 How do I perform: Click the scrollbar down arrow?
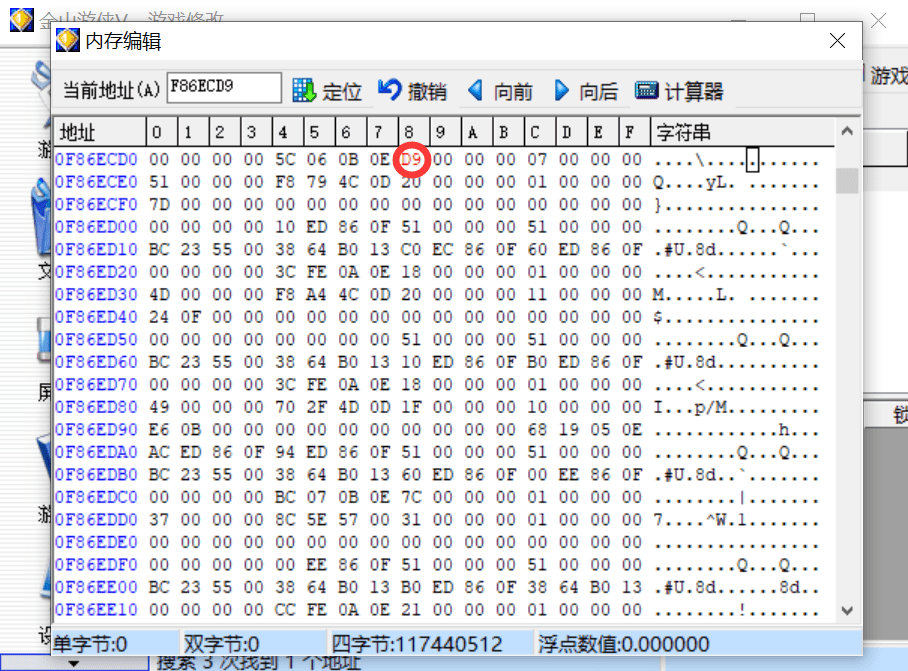(x=847, y=611)
